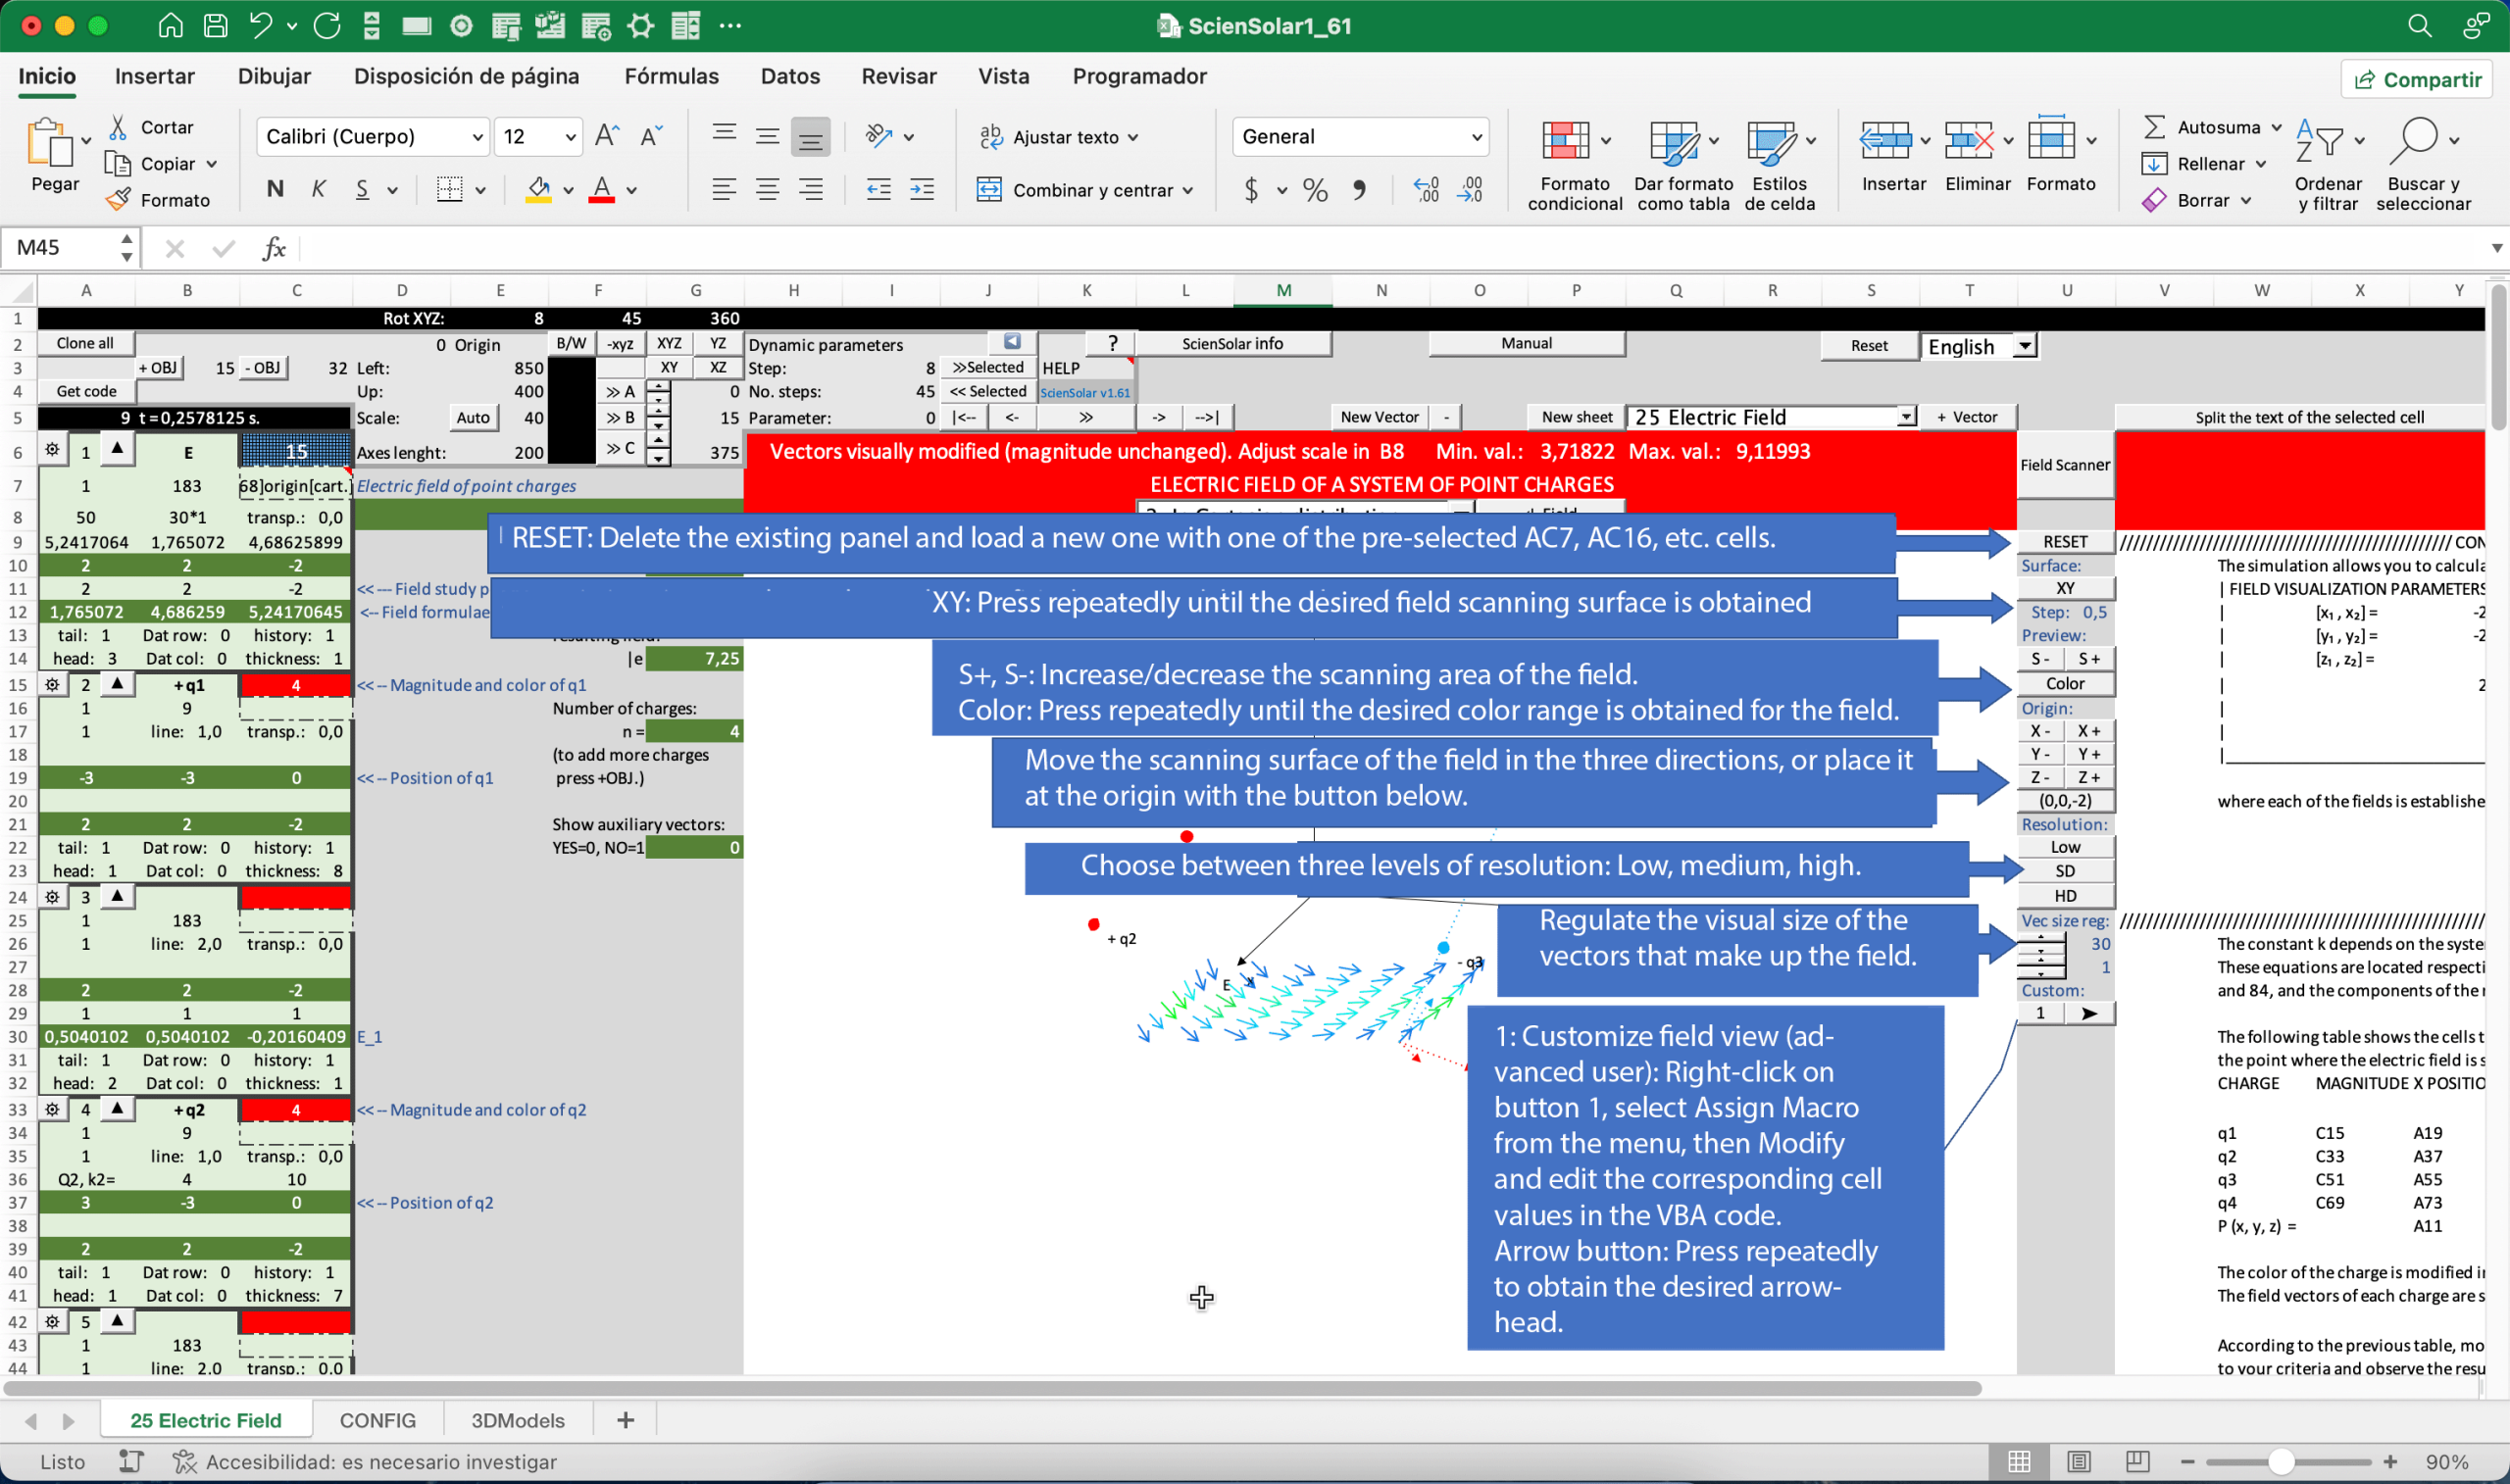Open the Fórmulas ribbon tab
This screenshot has height=1484, width=2510.
pyautogui.click(x=671, y=76)
